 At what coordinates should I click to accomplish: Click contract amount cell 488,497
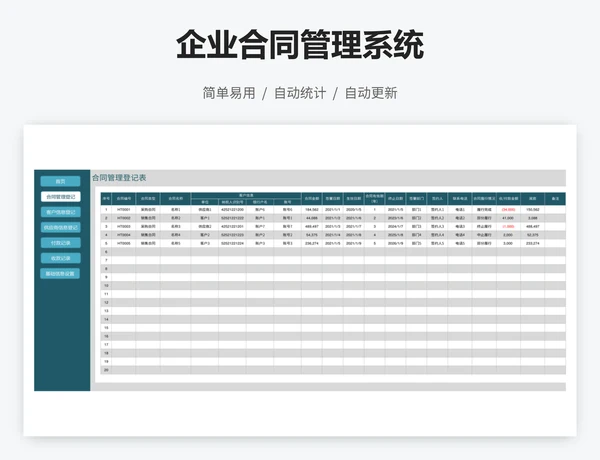coord(312,227)
